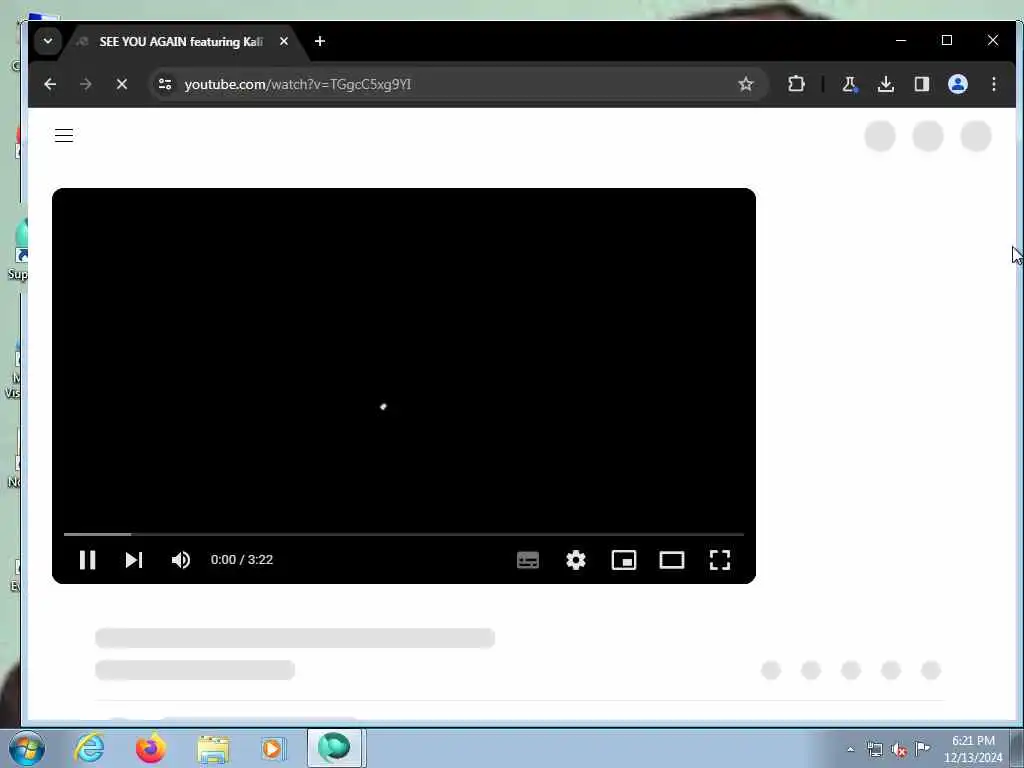Skip to the next video

[x=134, y=560]
